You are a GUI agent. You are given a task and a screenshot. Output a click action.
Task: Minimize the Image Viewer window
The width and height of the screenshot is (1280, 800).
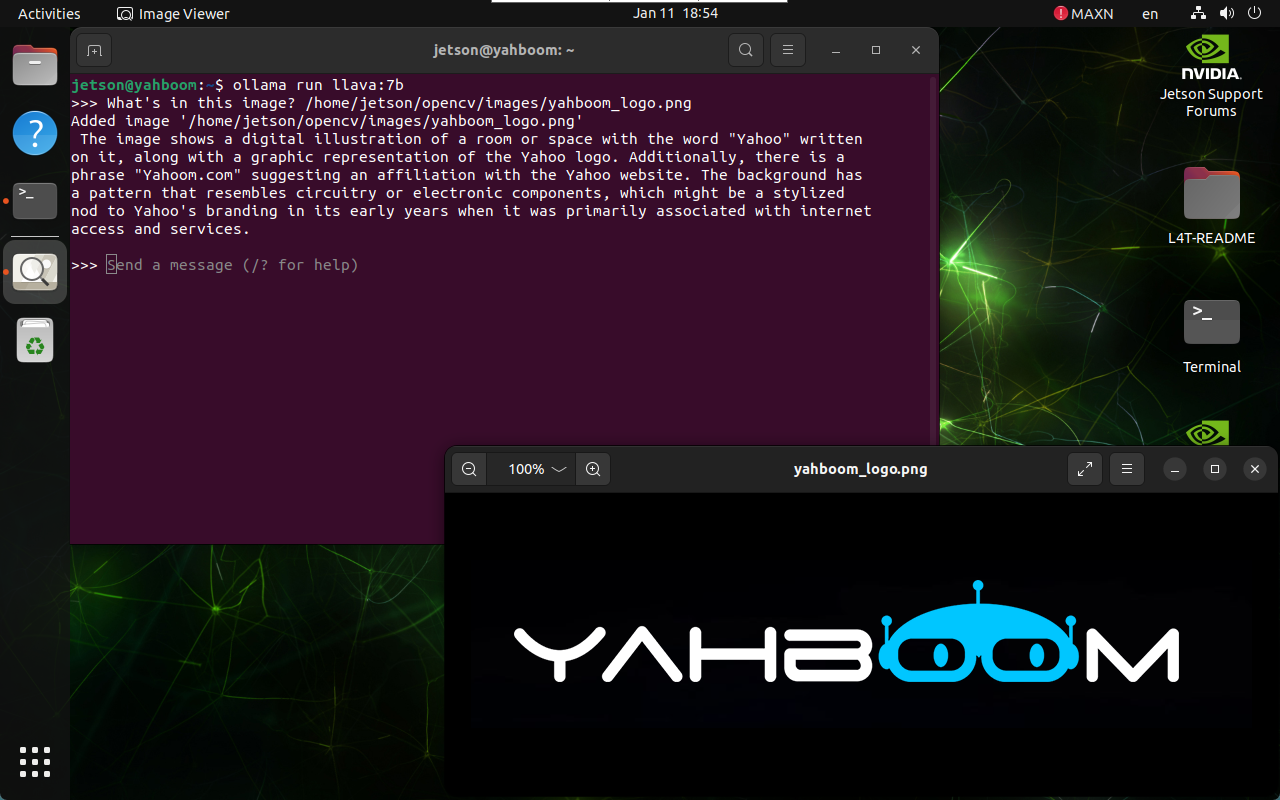pos(1175,469)
